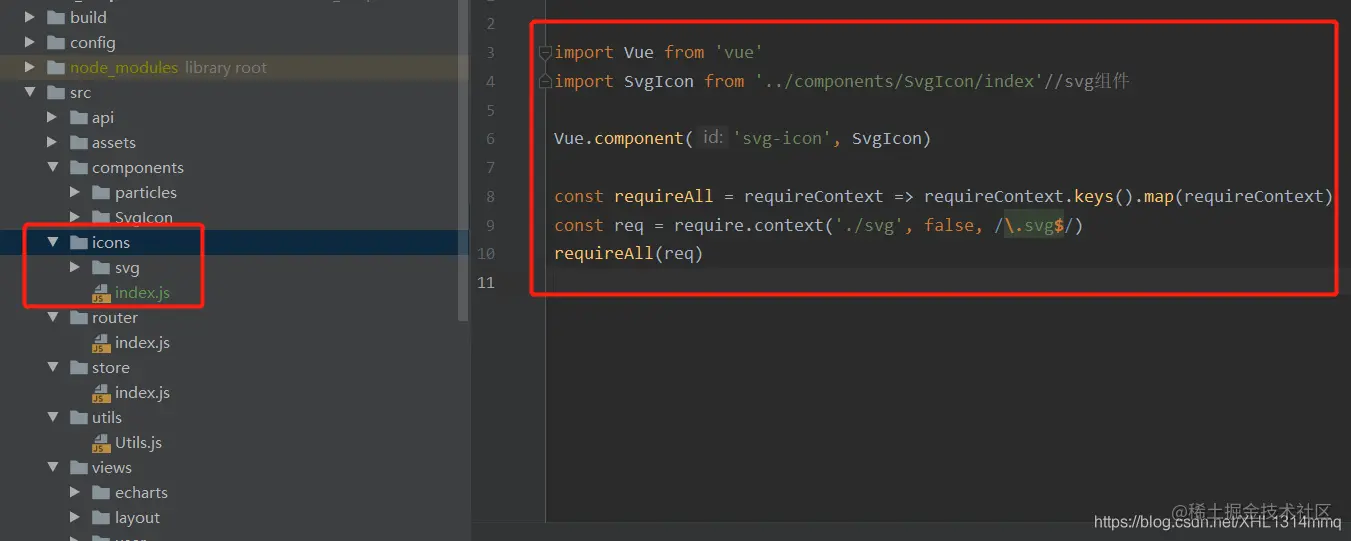Click the build folder icon
This screenshot has height=541, width=1351.
(x=56, y=17)
